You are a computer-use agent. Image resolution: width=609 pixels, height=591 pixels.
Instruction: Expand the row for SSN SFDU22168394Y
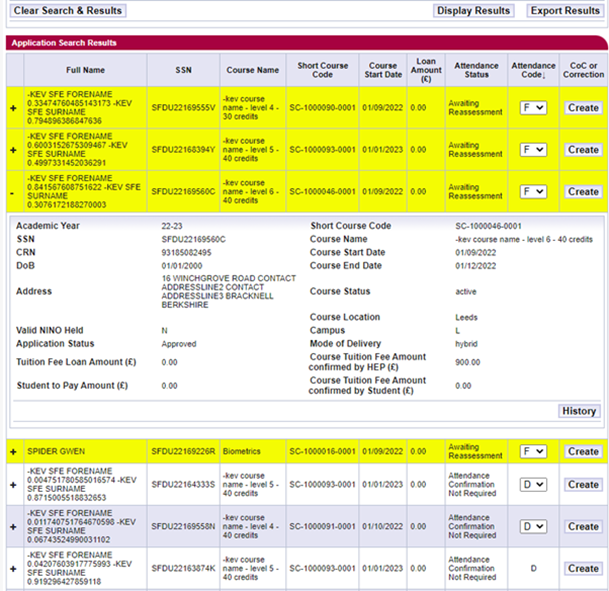(13, 150)
